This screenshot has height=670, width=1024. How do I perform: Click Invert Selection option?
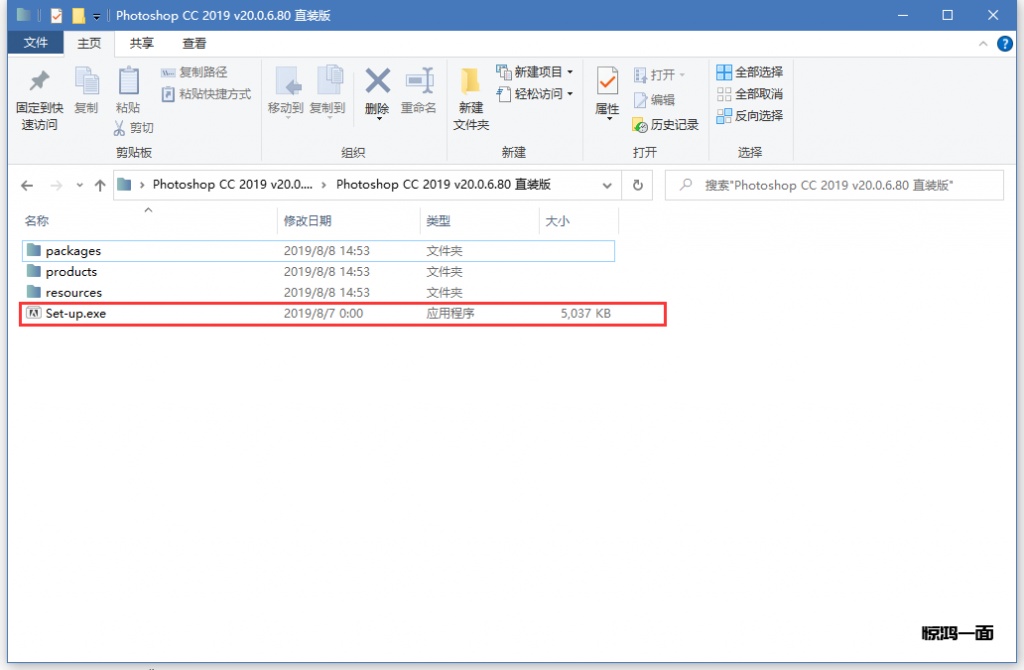[749, 116]
